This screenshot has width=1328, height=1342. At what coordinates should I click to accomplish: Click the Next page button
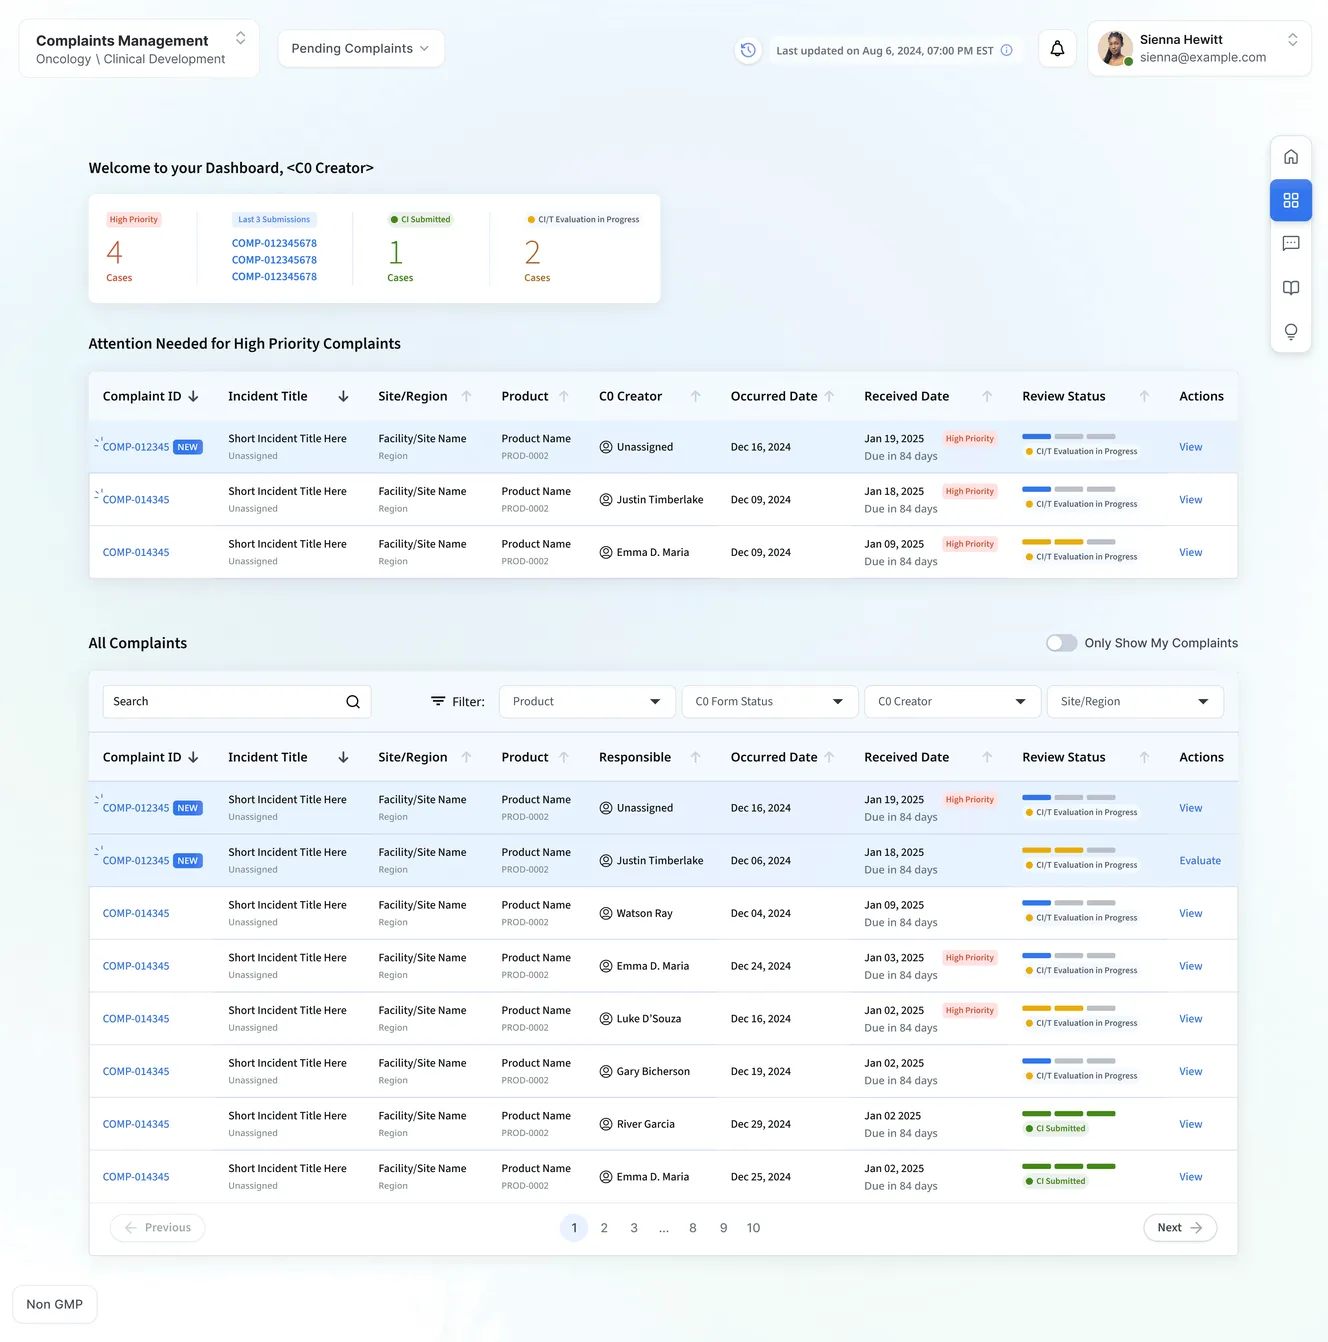1180,1228
